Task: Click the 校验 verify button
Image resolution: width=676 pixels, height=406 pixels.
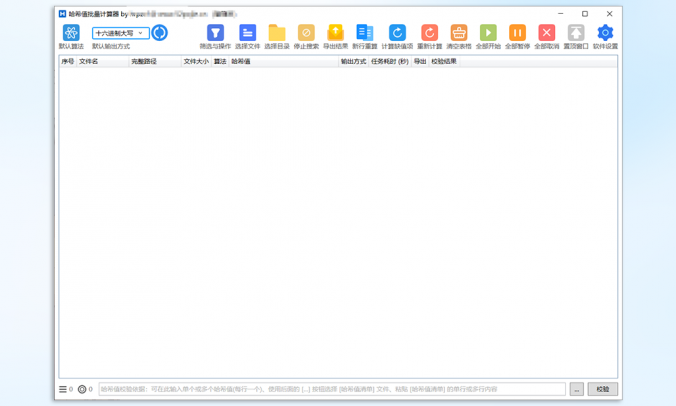Action: [603, 389]
